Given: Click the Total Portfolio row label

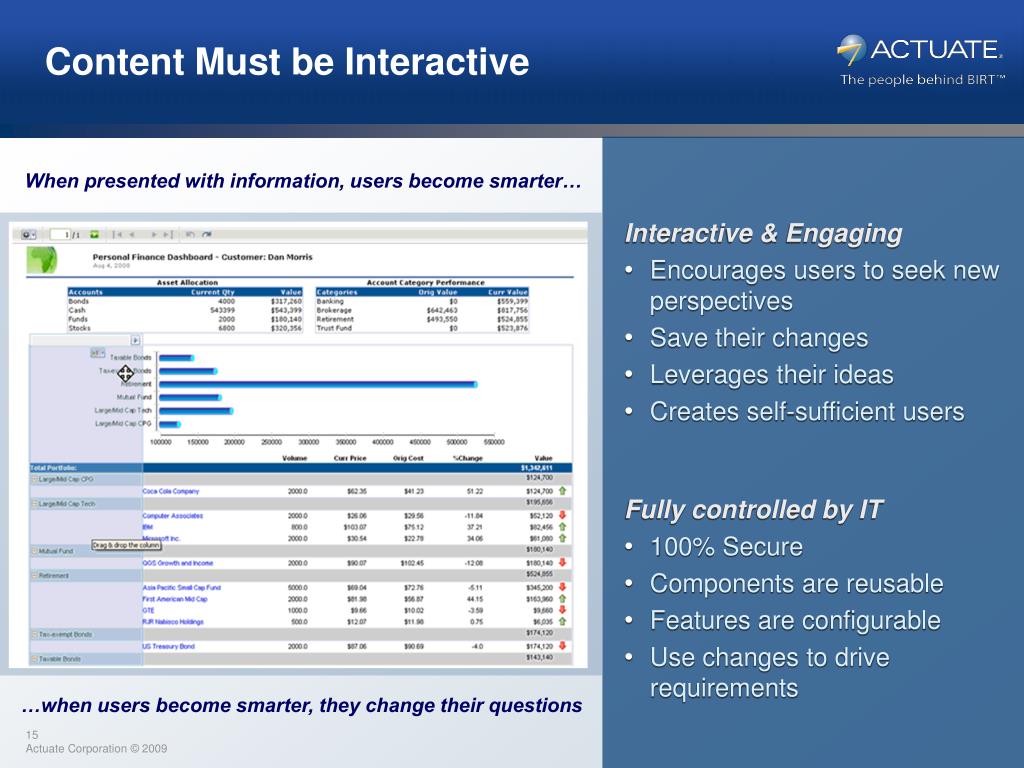Looking at the screenshot, I should click(54, 468).
